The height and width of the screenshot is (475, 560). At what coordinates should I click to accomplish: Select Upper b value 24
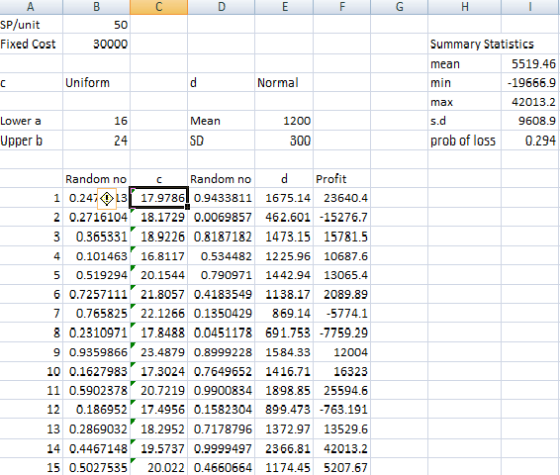[x=96, y=140]
